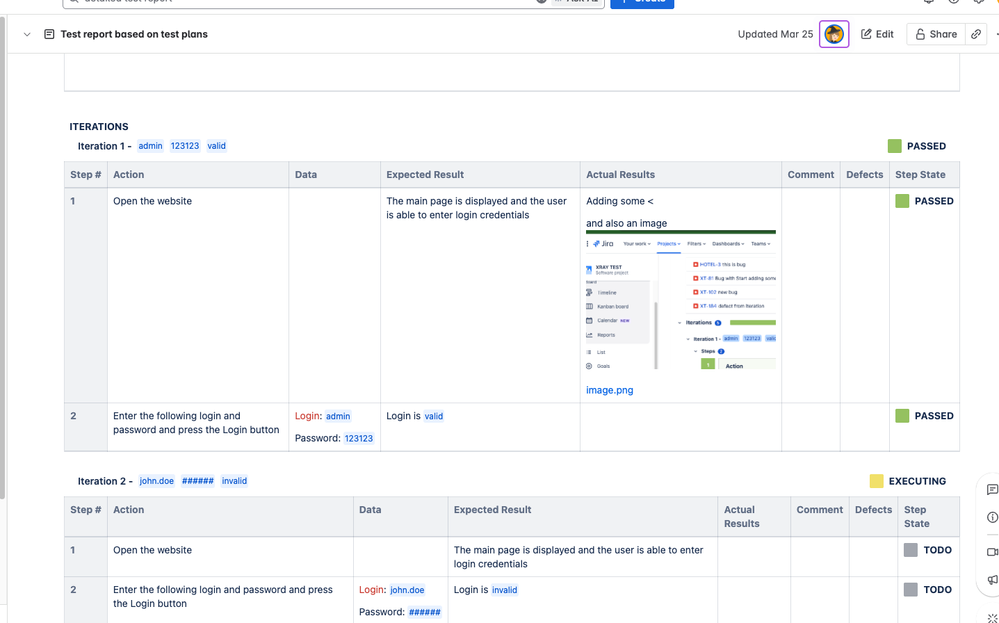Viewport: 999px width, 623px height.
Task: Click the copy page link icon
Action: click(x=976, y=33)
